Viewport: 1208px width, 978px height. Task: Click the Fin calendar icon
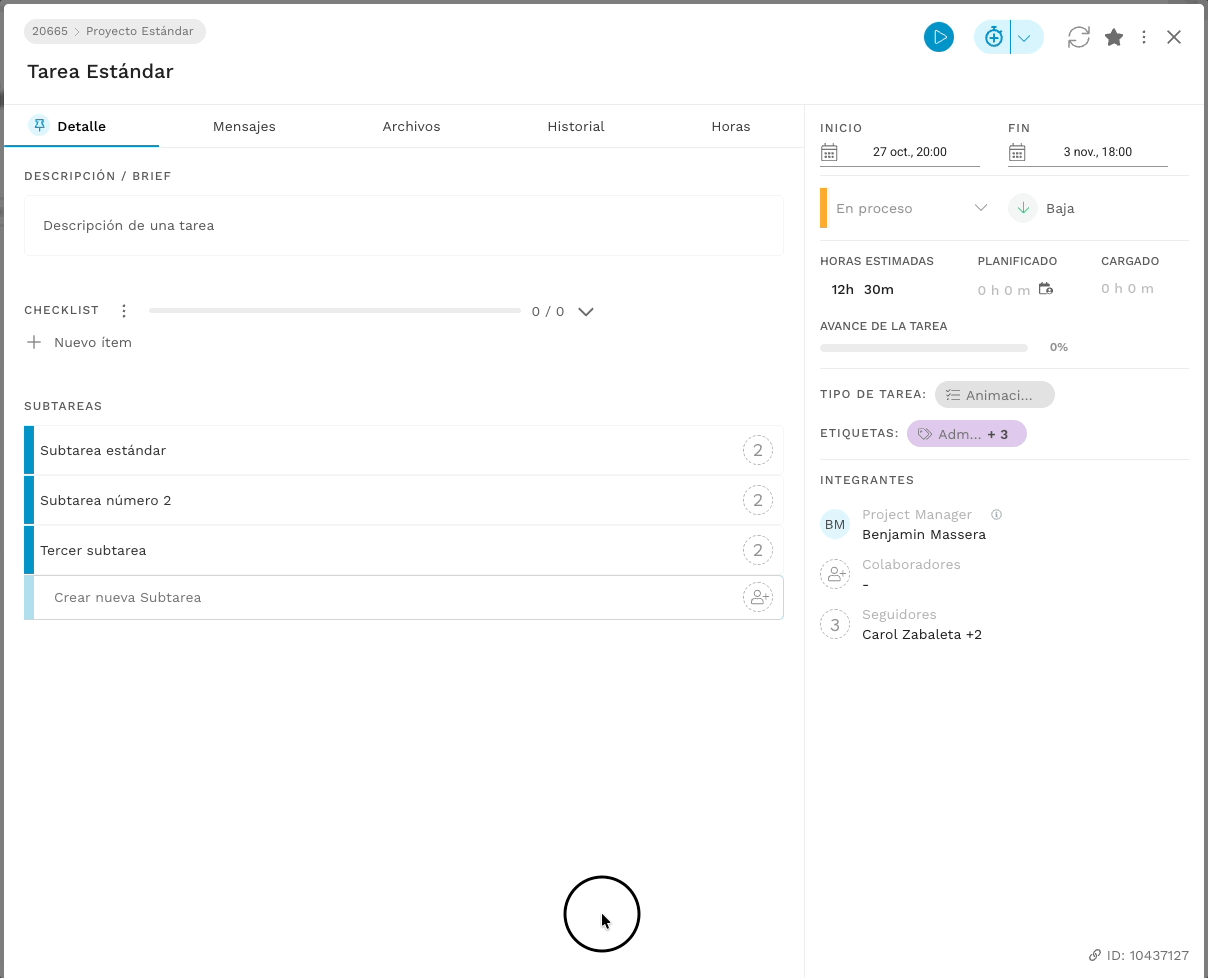[1017, 152]
